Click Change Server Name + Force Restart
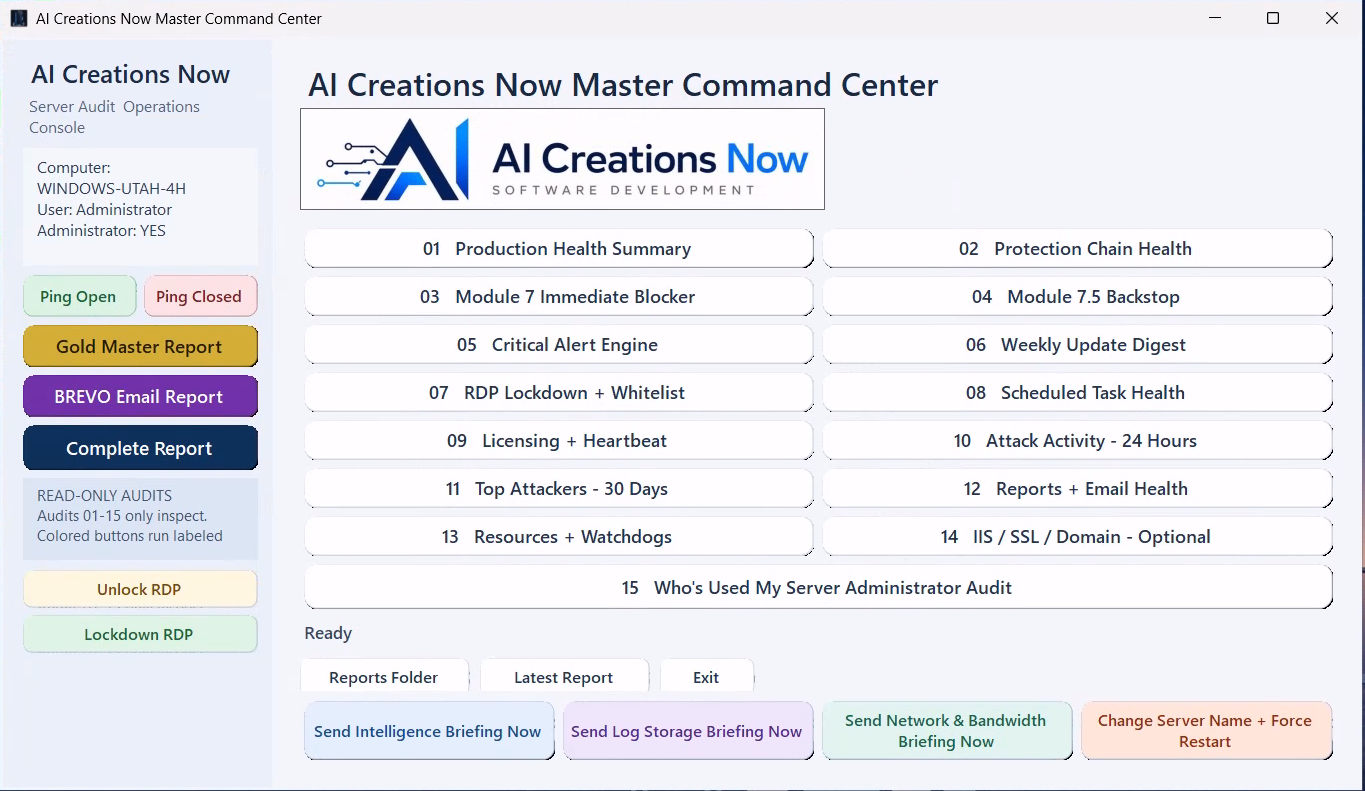Image resolution: width=1365 pixels, height=791 pixels. 1205,731
